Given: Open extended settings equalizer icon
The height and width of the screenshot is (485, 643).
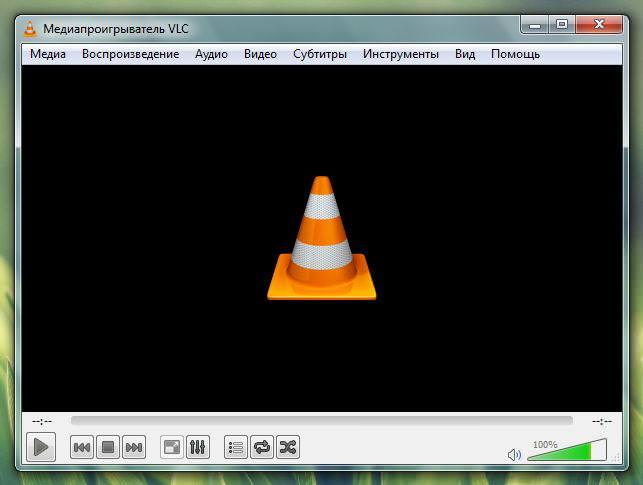Looking at the screenshot, I should point(198,447).
